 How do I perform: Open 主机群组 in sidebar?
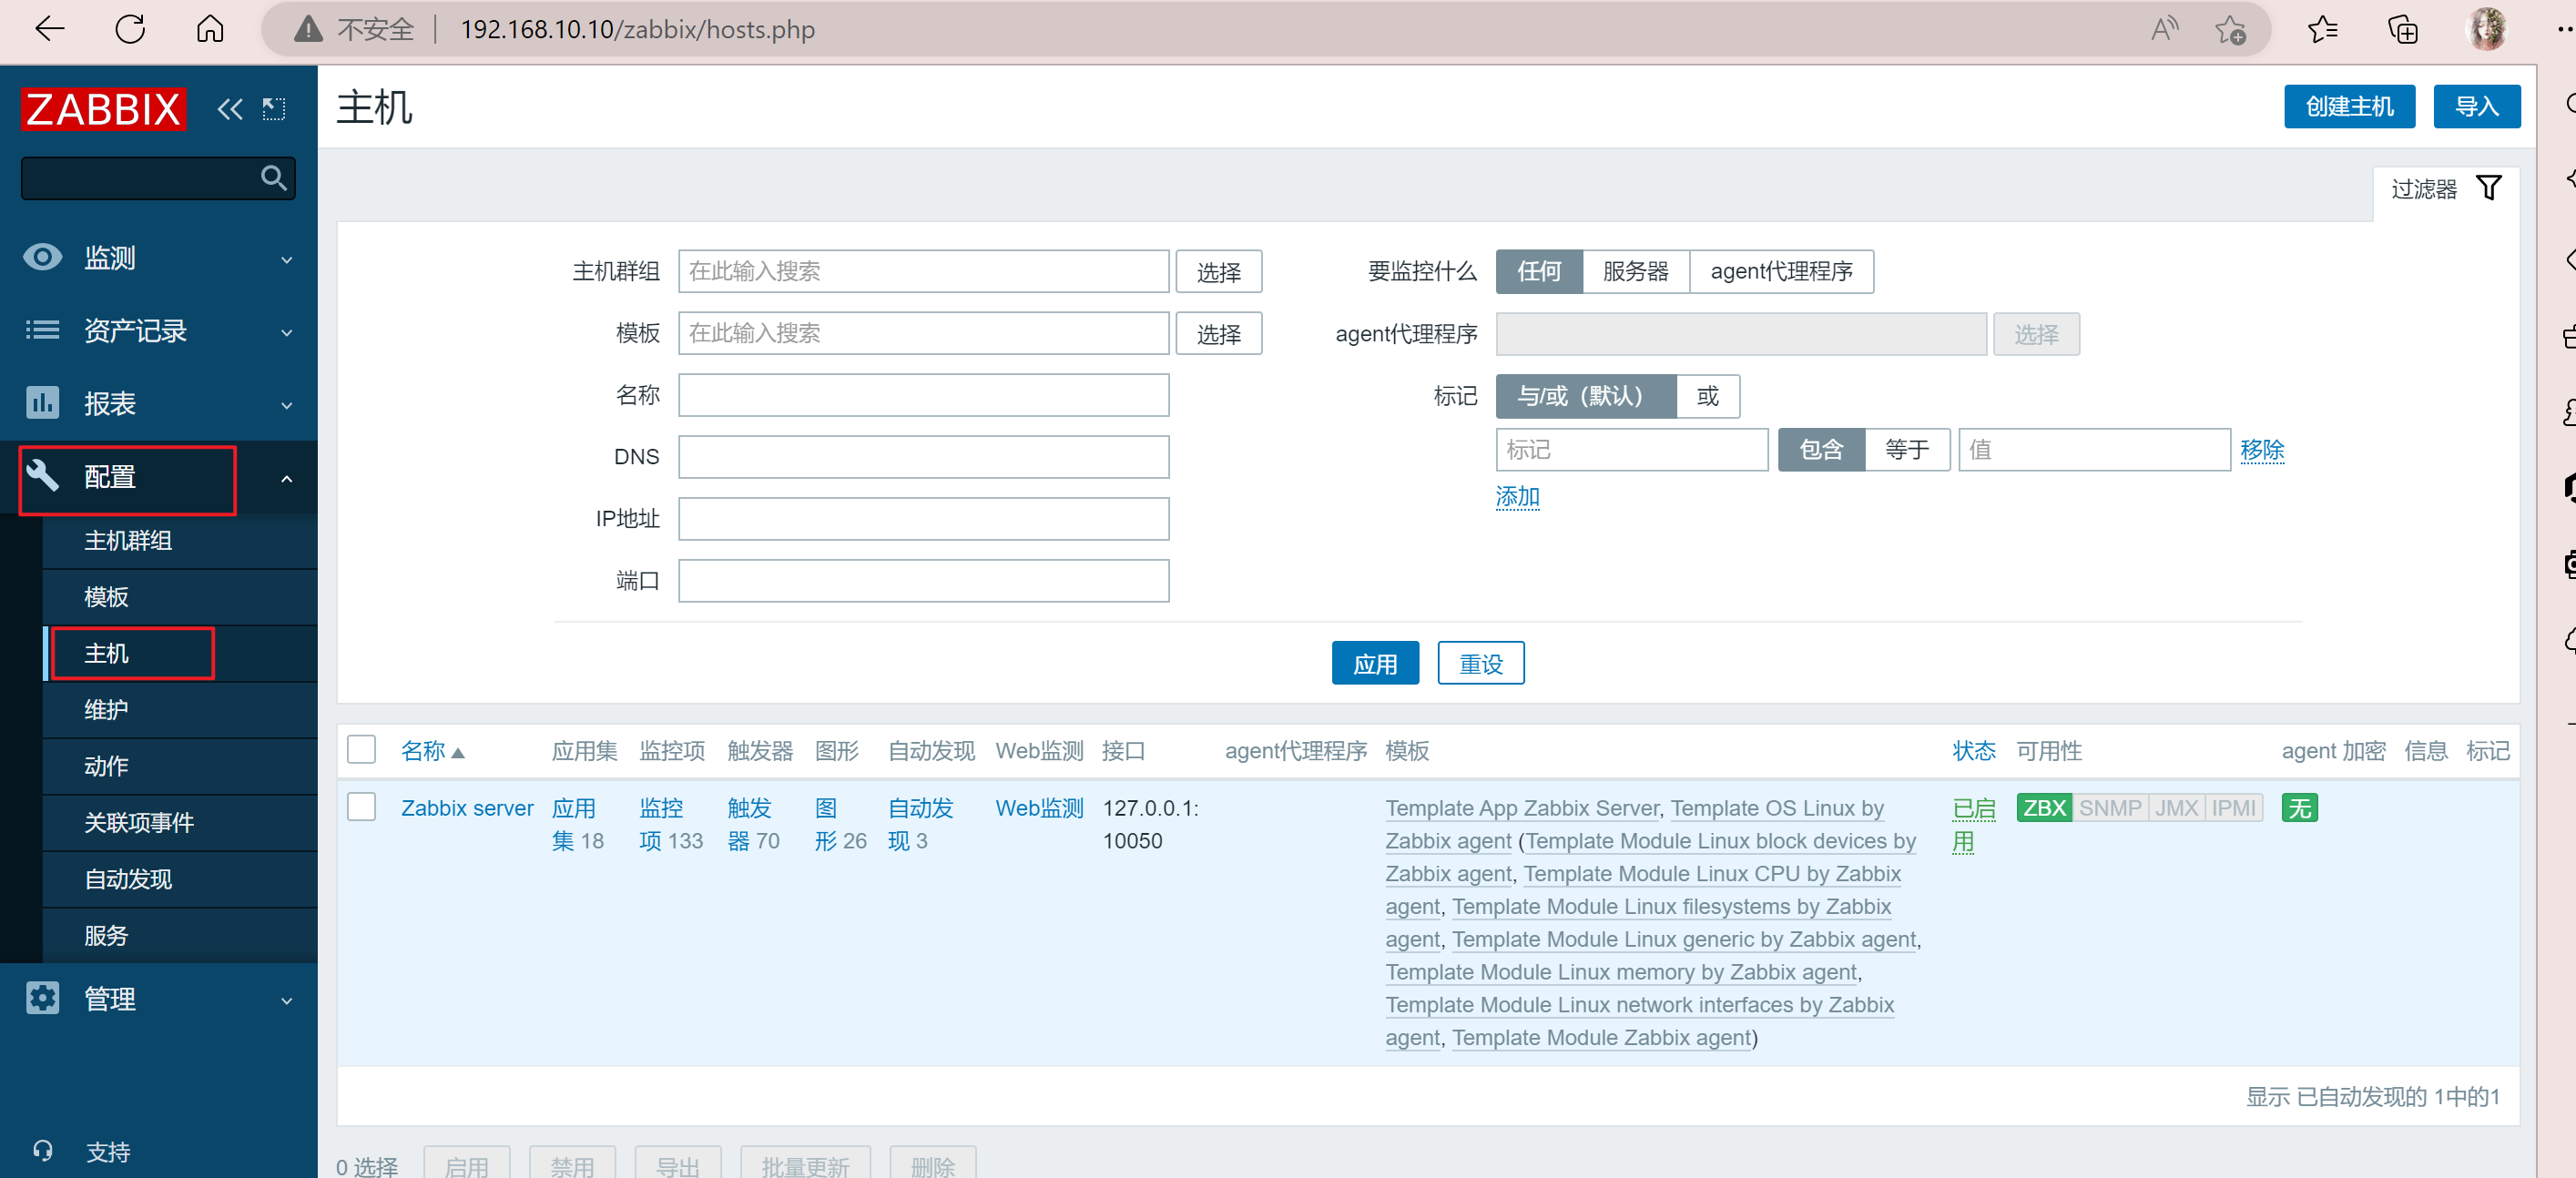pos(128,541)
